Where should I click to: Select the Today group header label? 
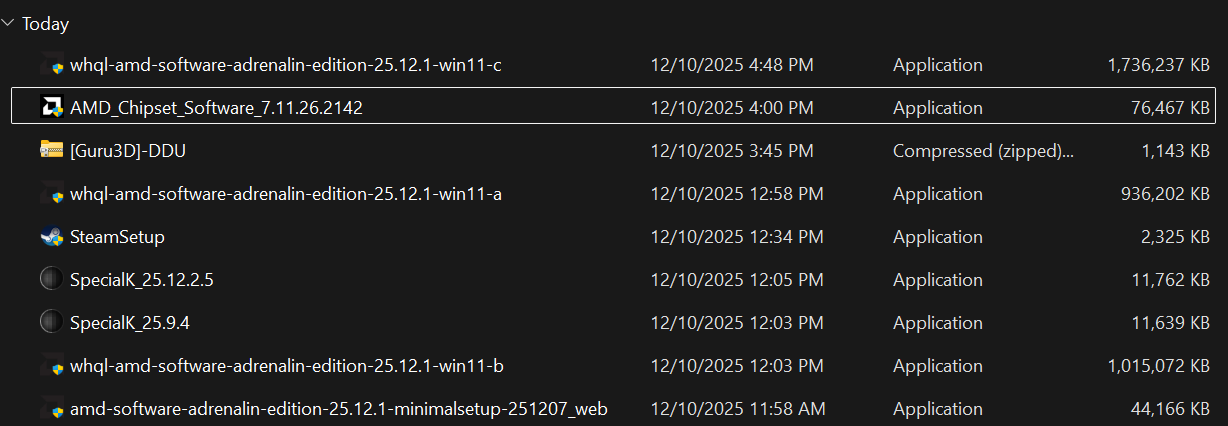45,23
